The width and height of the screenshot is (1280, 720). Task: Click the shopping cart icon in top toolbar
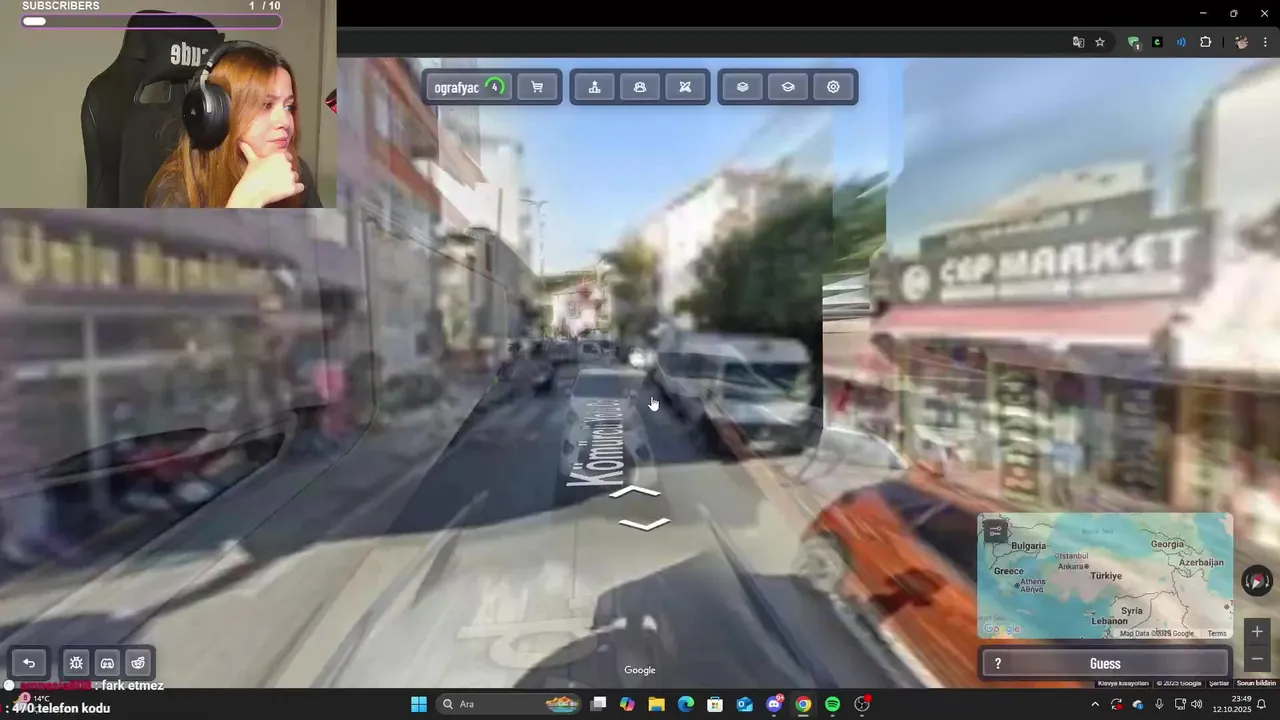537,87
